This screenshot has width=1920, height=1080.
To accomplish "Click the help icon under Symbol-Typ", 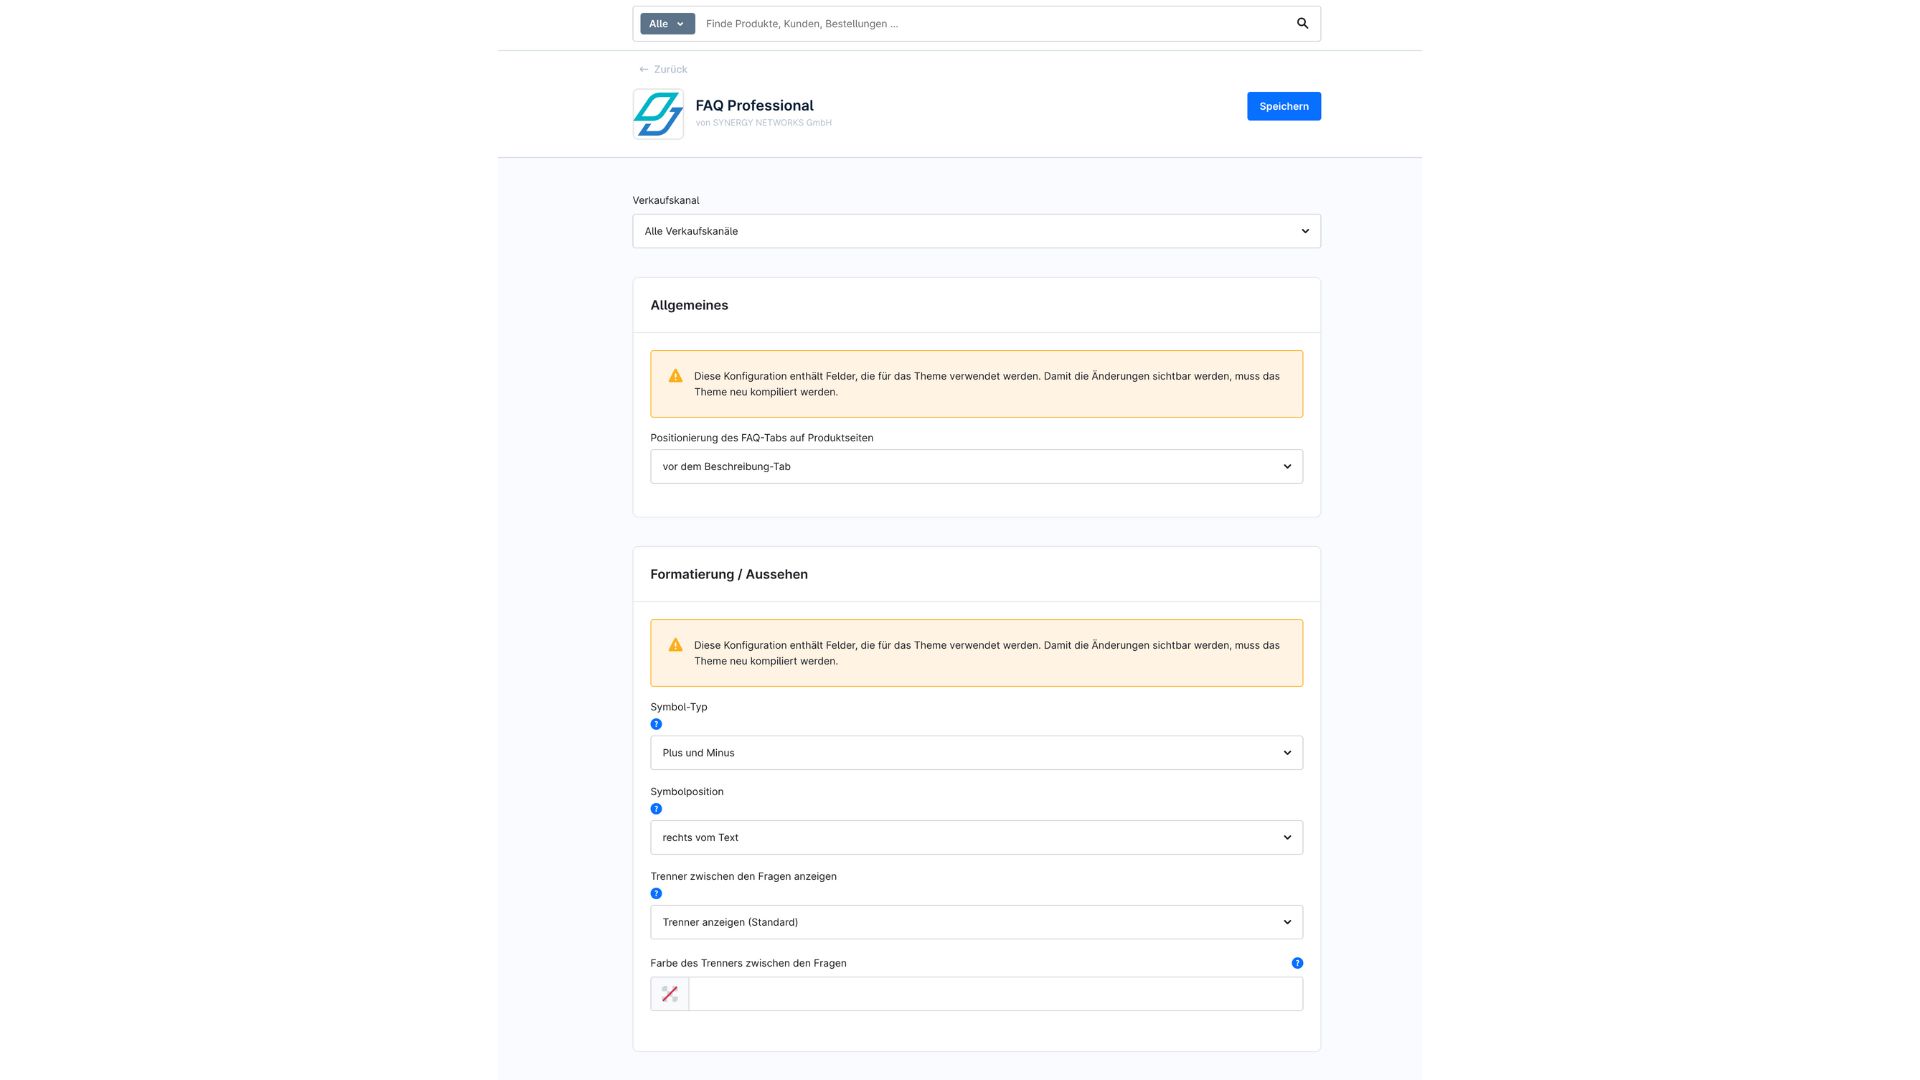I will [656, 724].
